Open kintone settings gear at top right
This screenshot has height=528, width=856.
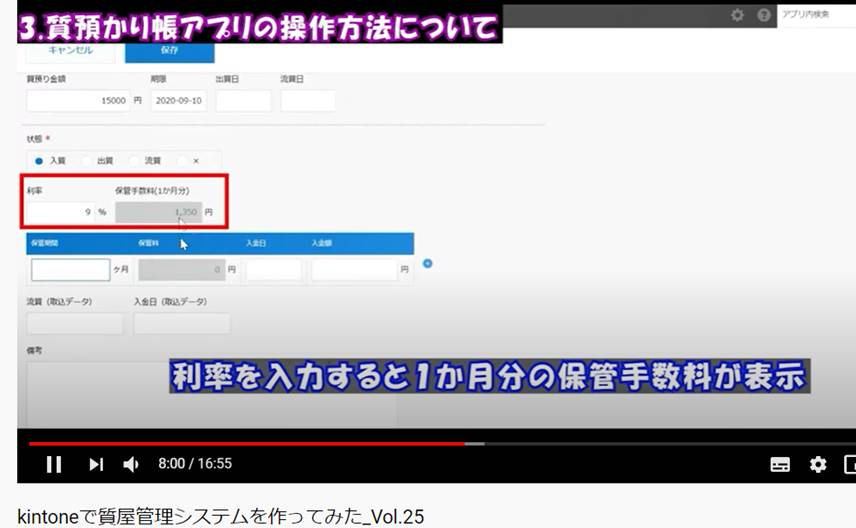737,15
